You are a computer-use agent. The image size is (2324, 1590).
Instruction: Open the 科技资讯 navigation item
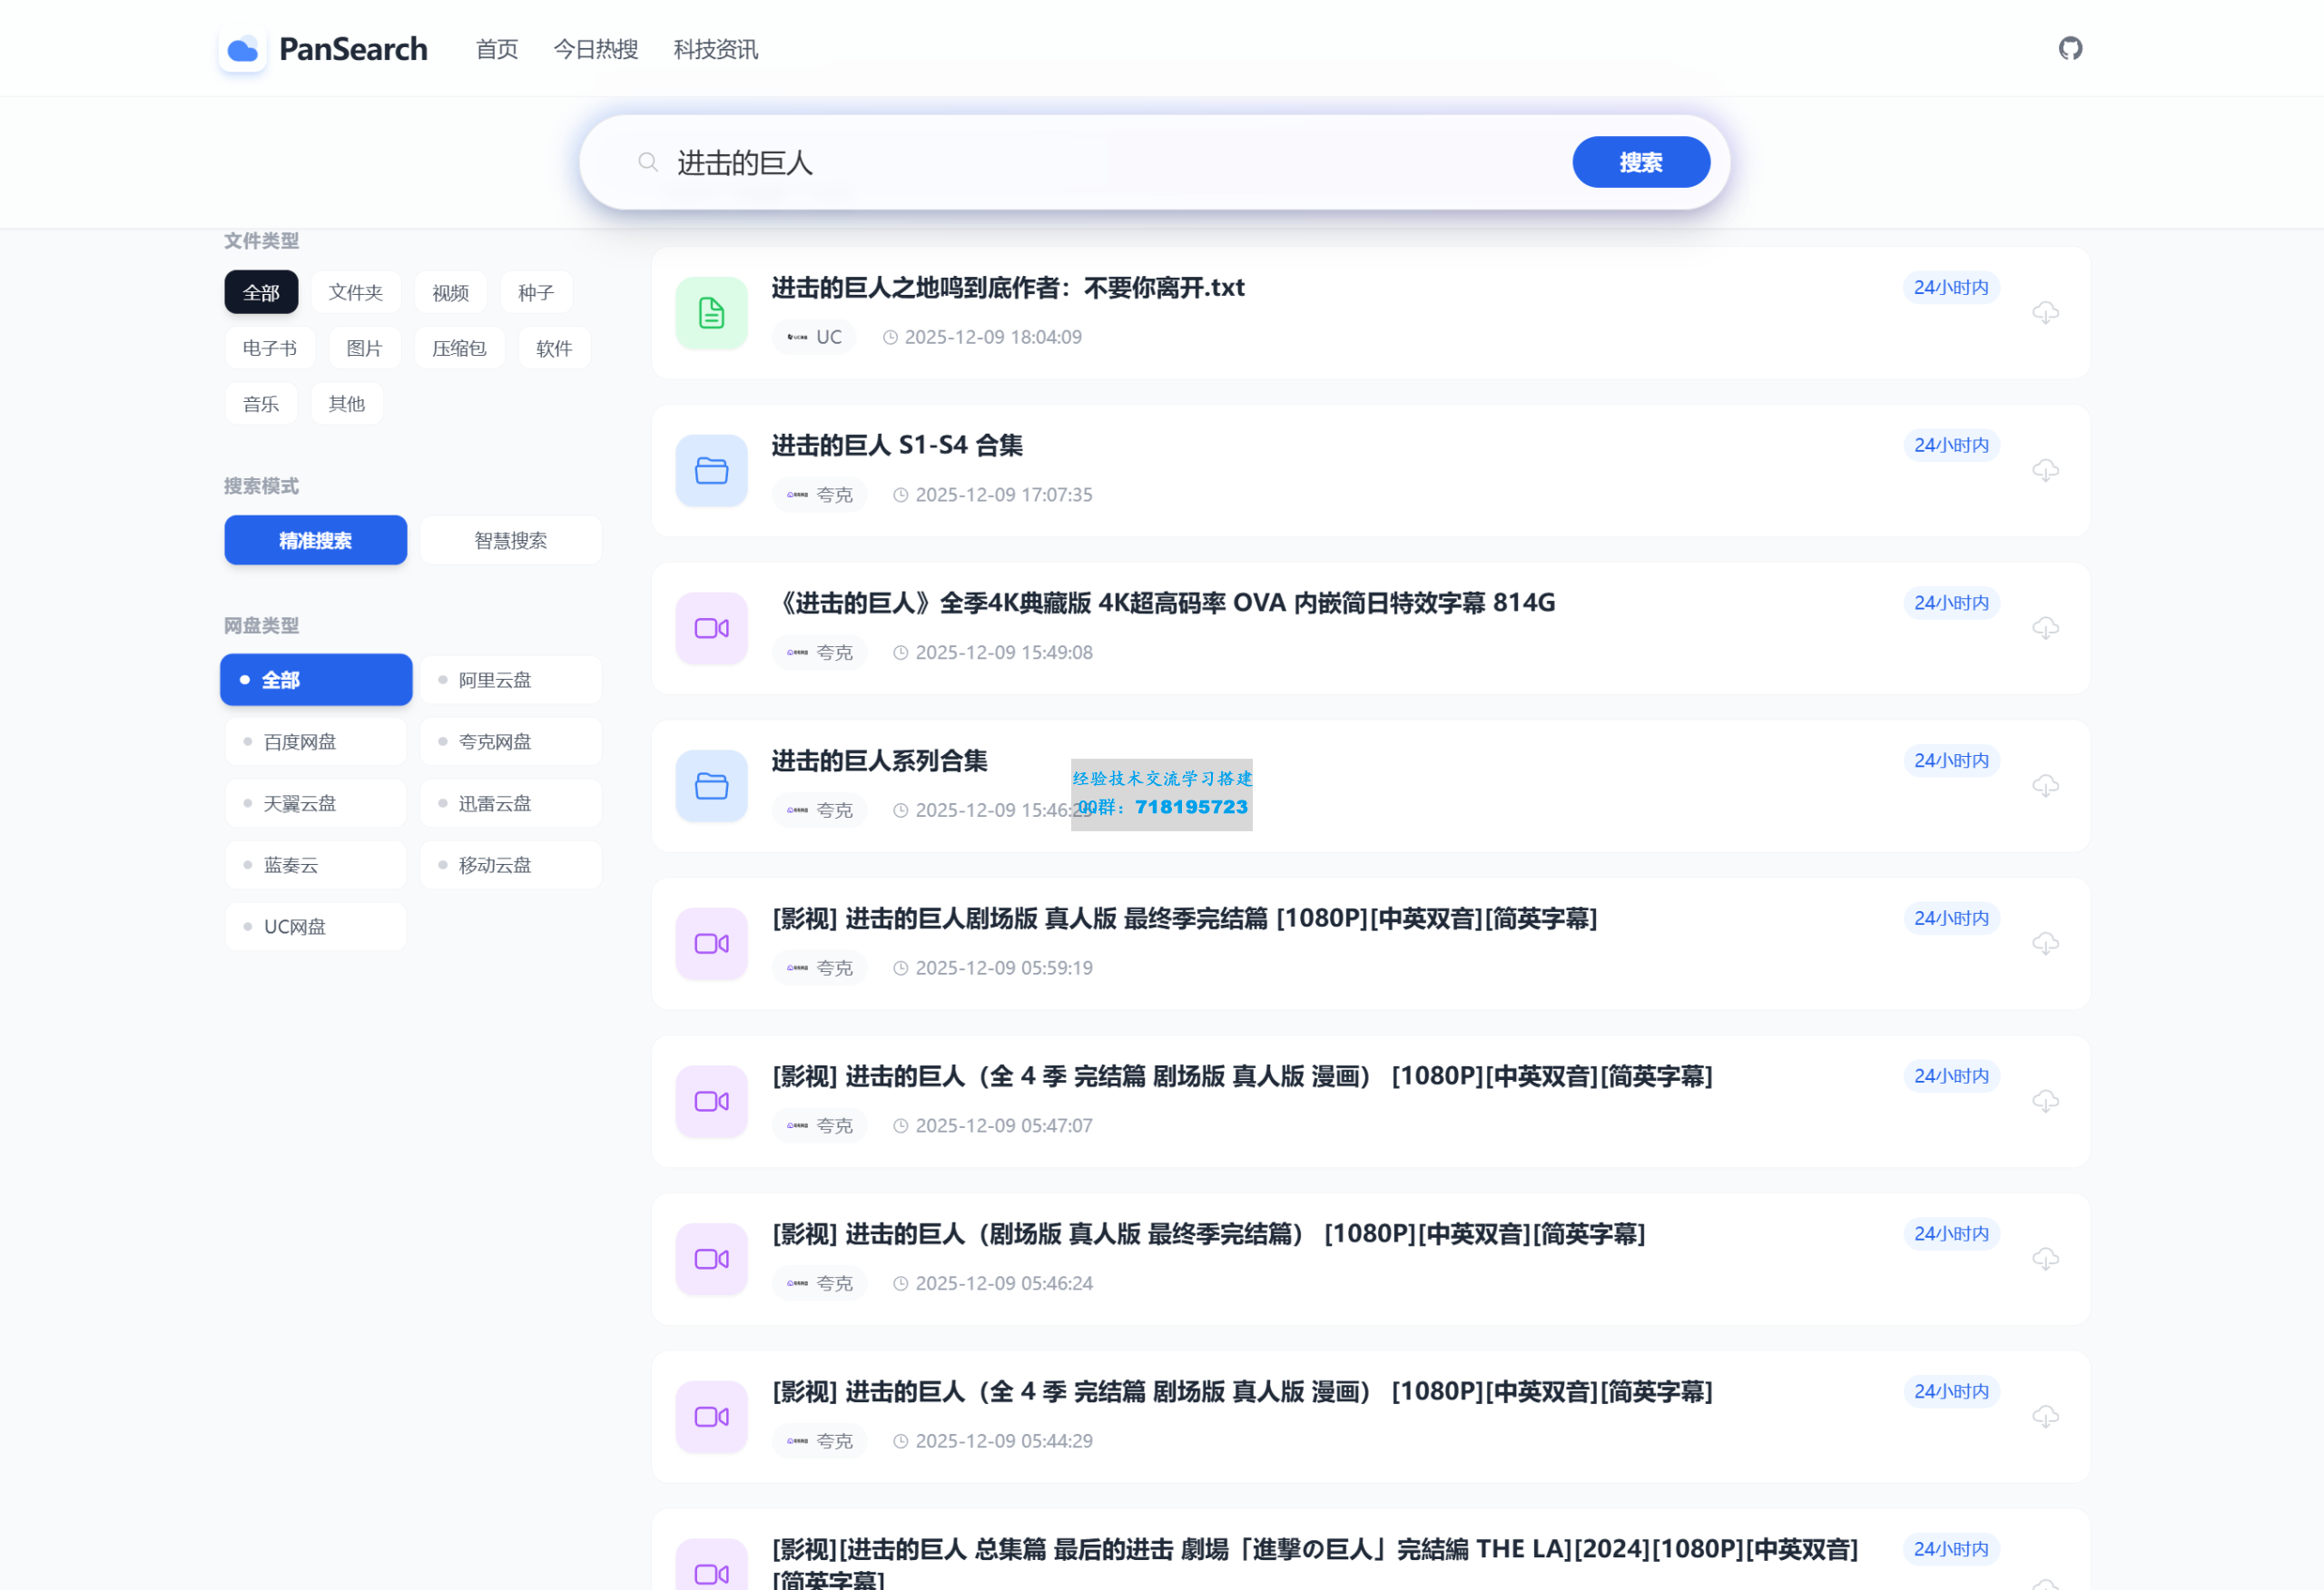714,49
